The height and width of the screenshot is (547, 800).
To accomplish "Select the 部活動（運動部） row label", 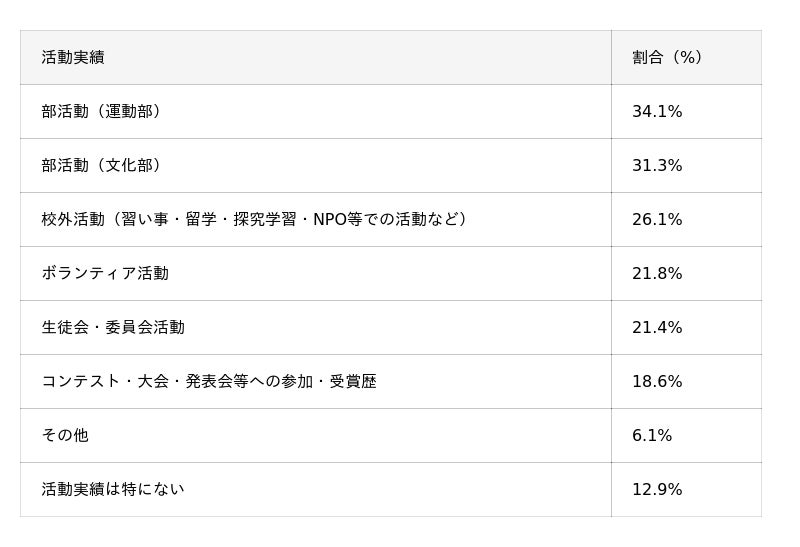I will [102, 112].
